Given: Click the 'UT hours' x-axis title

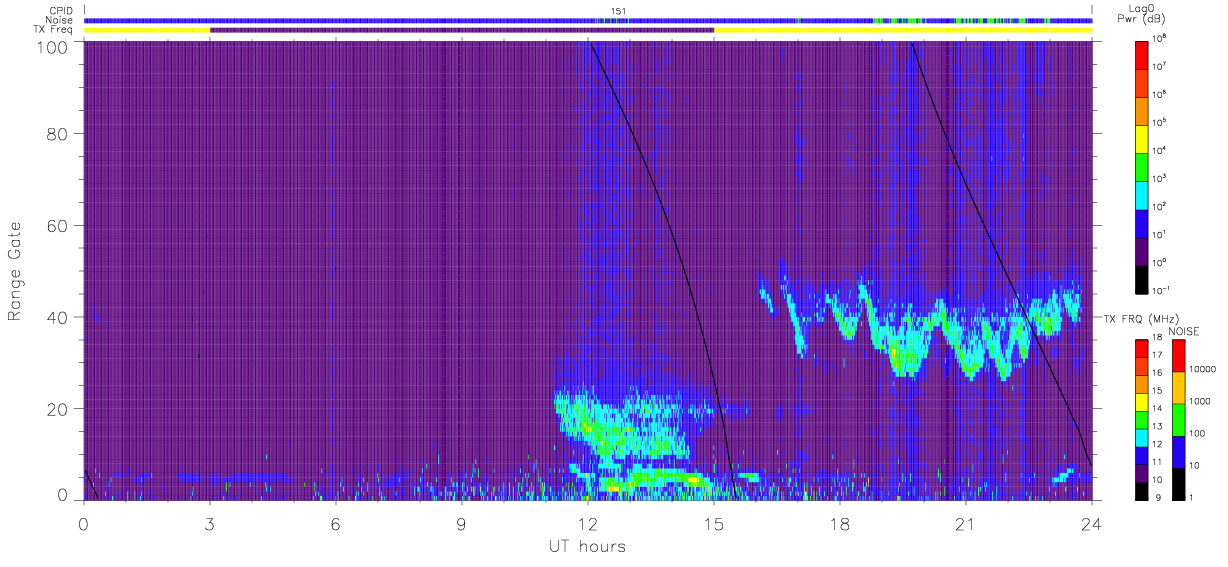Looking at the screenshot, I should [587, 547].
